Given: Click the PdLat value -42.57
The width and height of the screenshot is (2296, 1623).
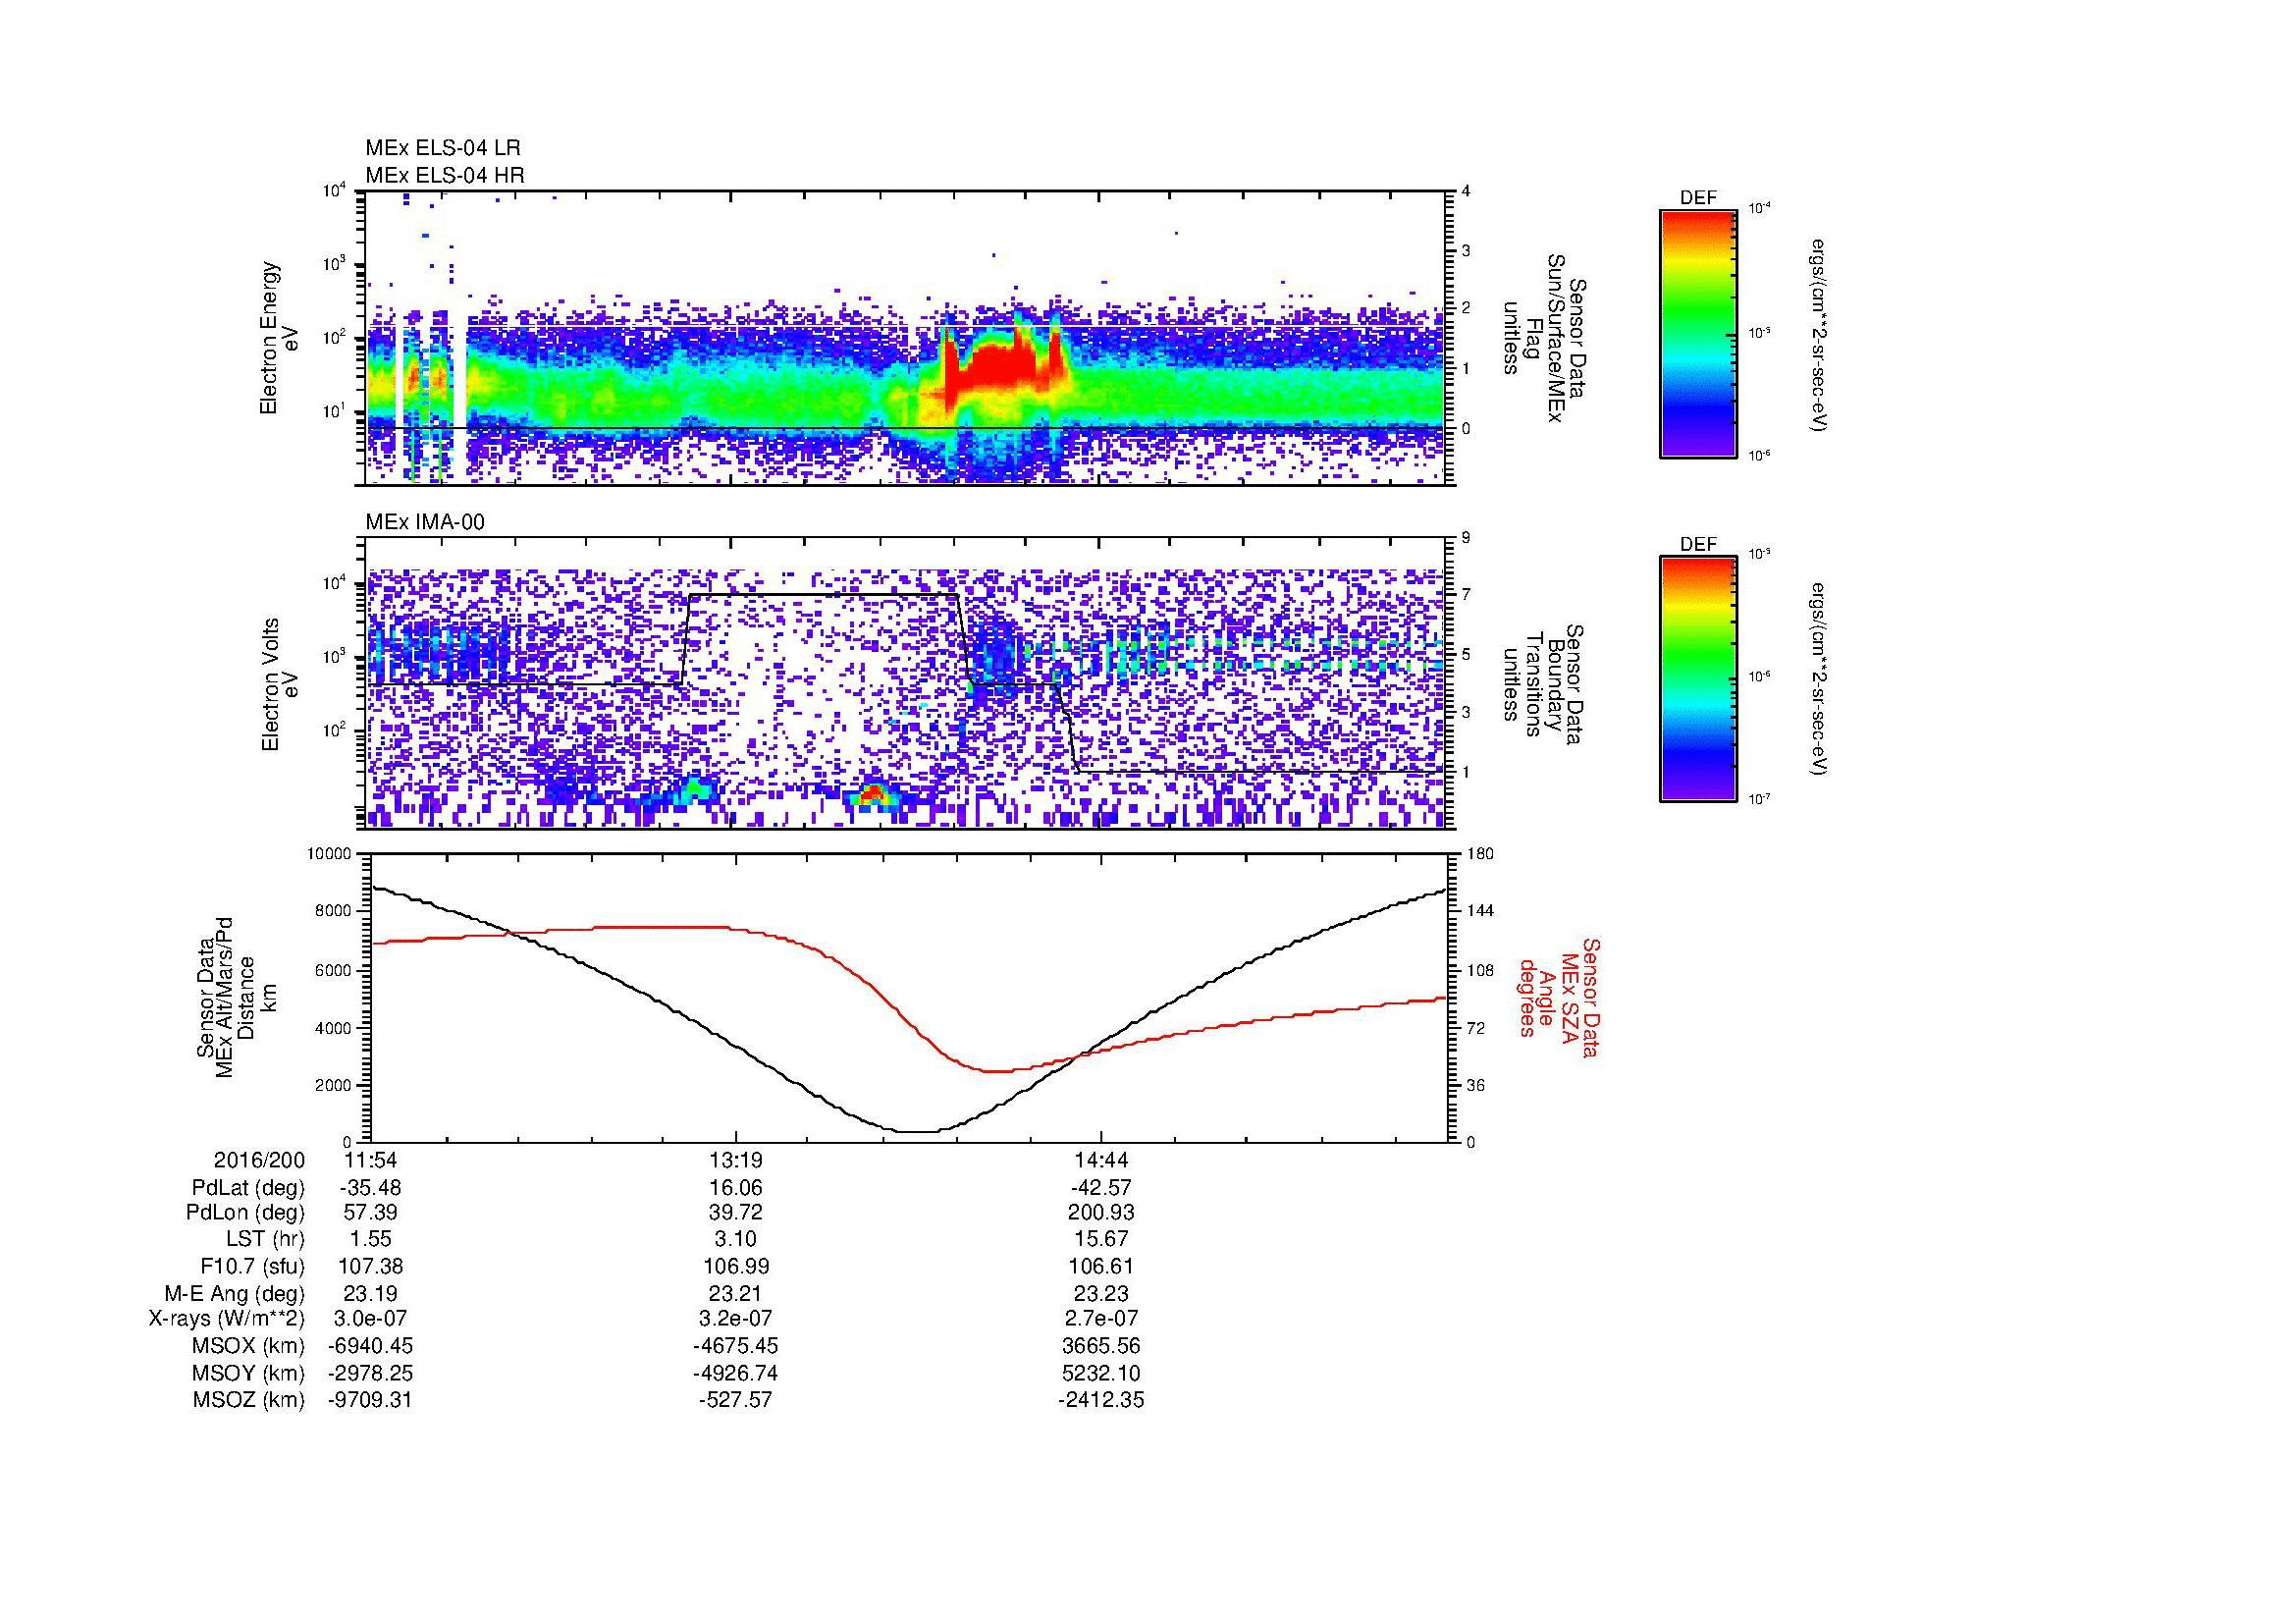Looking at the screenshot, I should point(1101,1188).
